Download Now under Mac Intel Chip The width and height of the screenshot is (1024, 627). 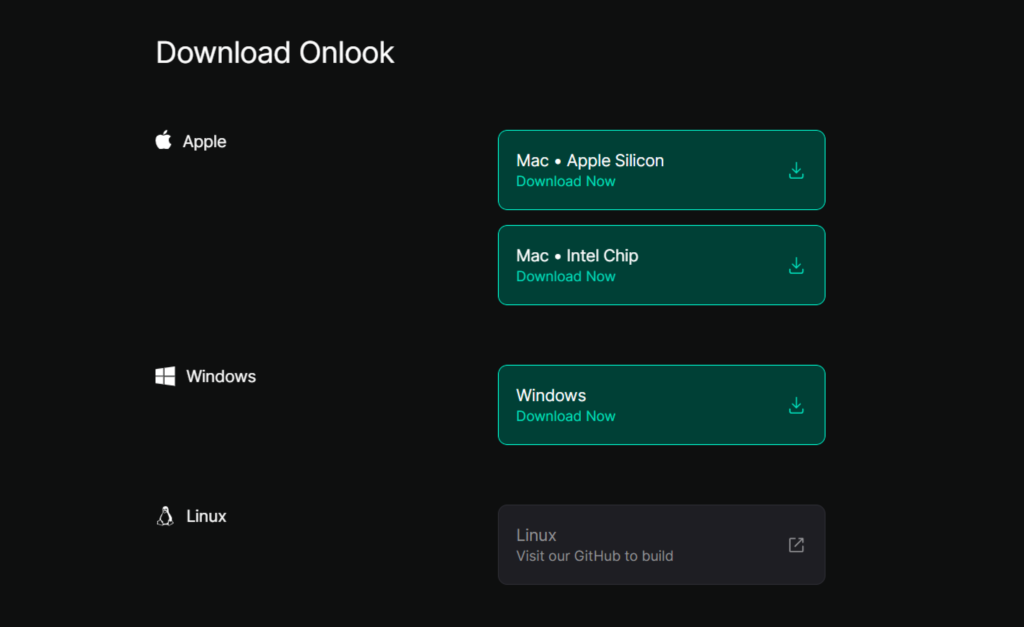coord(566,277)
